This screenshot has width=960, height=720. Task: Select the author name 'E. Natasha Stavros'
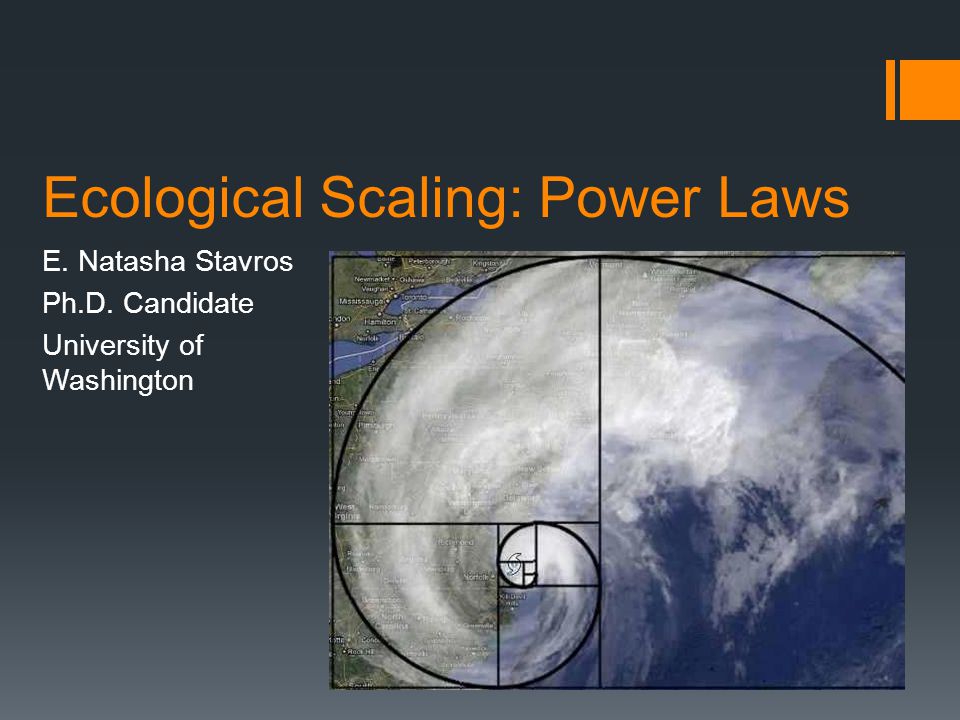[x=168, y=261]
